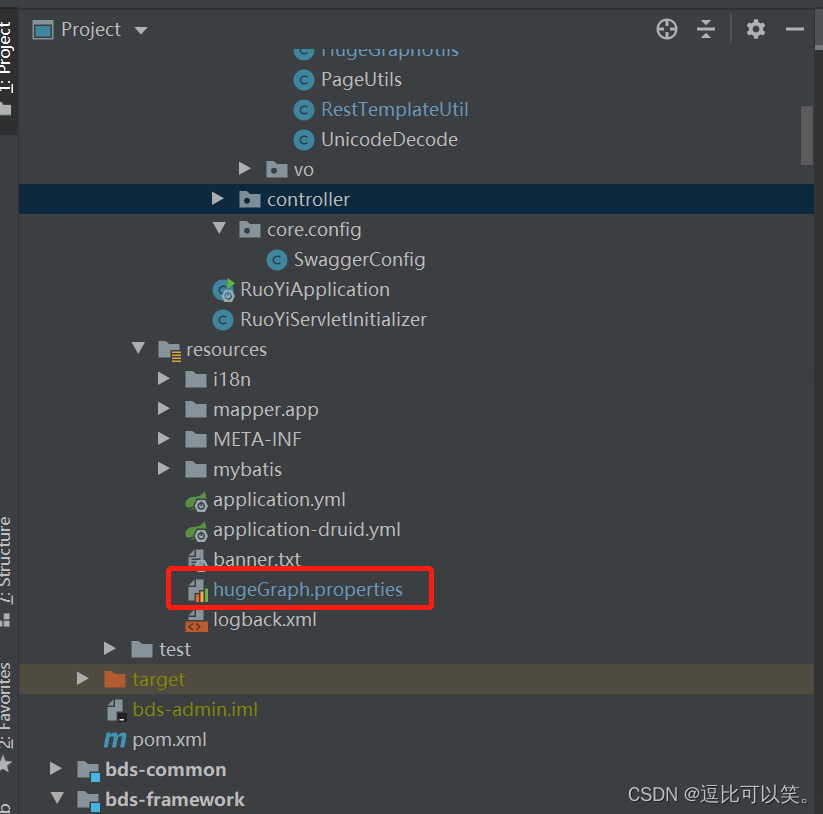Open the 2: Favorites side tab
Viewport: 823px width, 814px height.
click(x=6, y=705)
